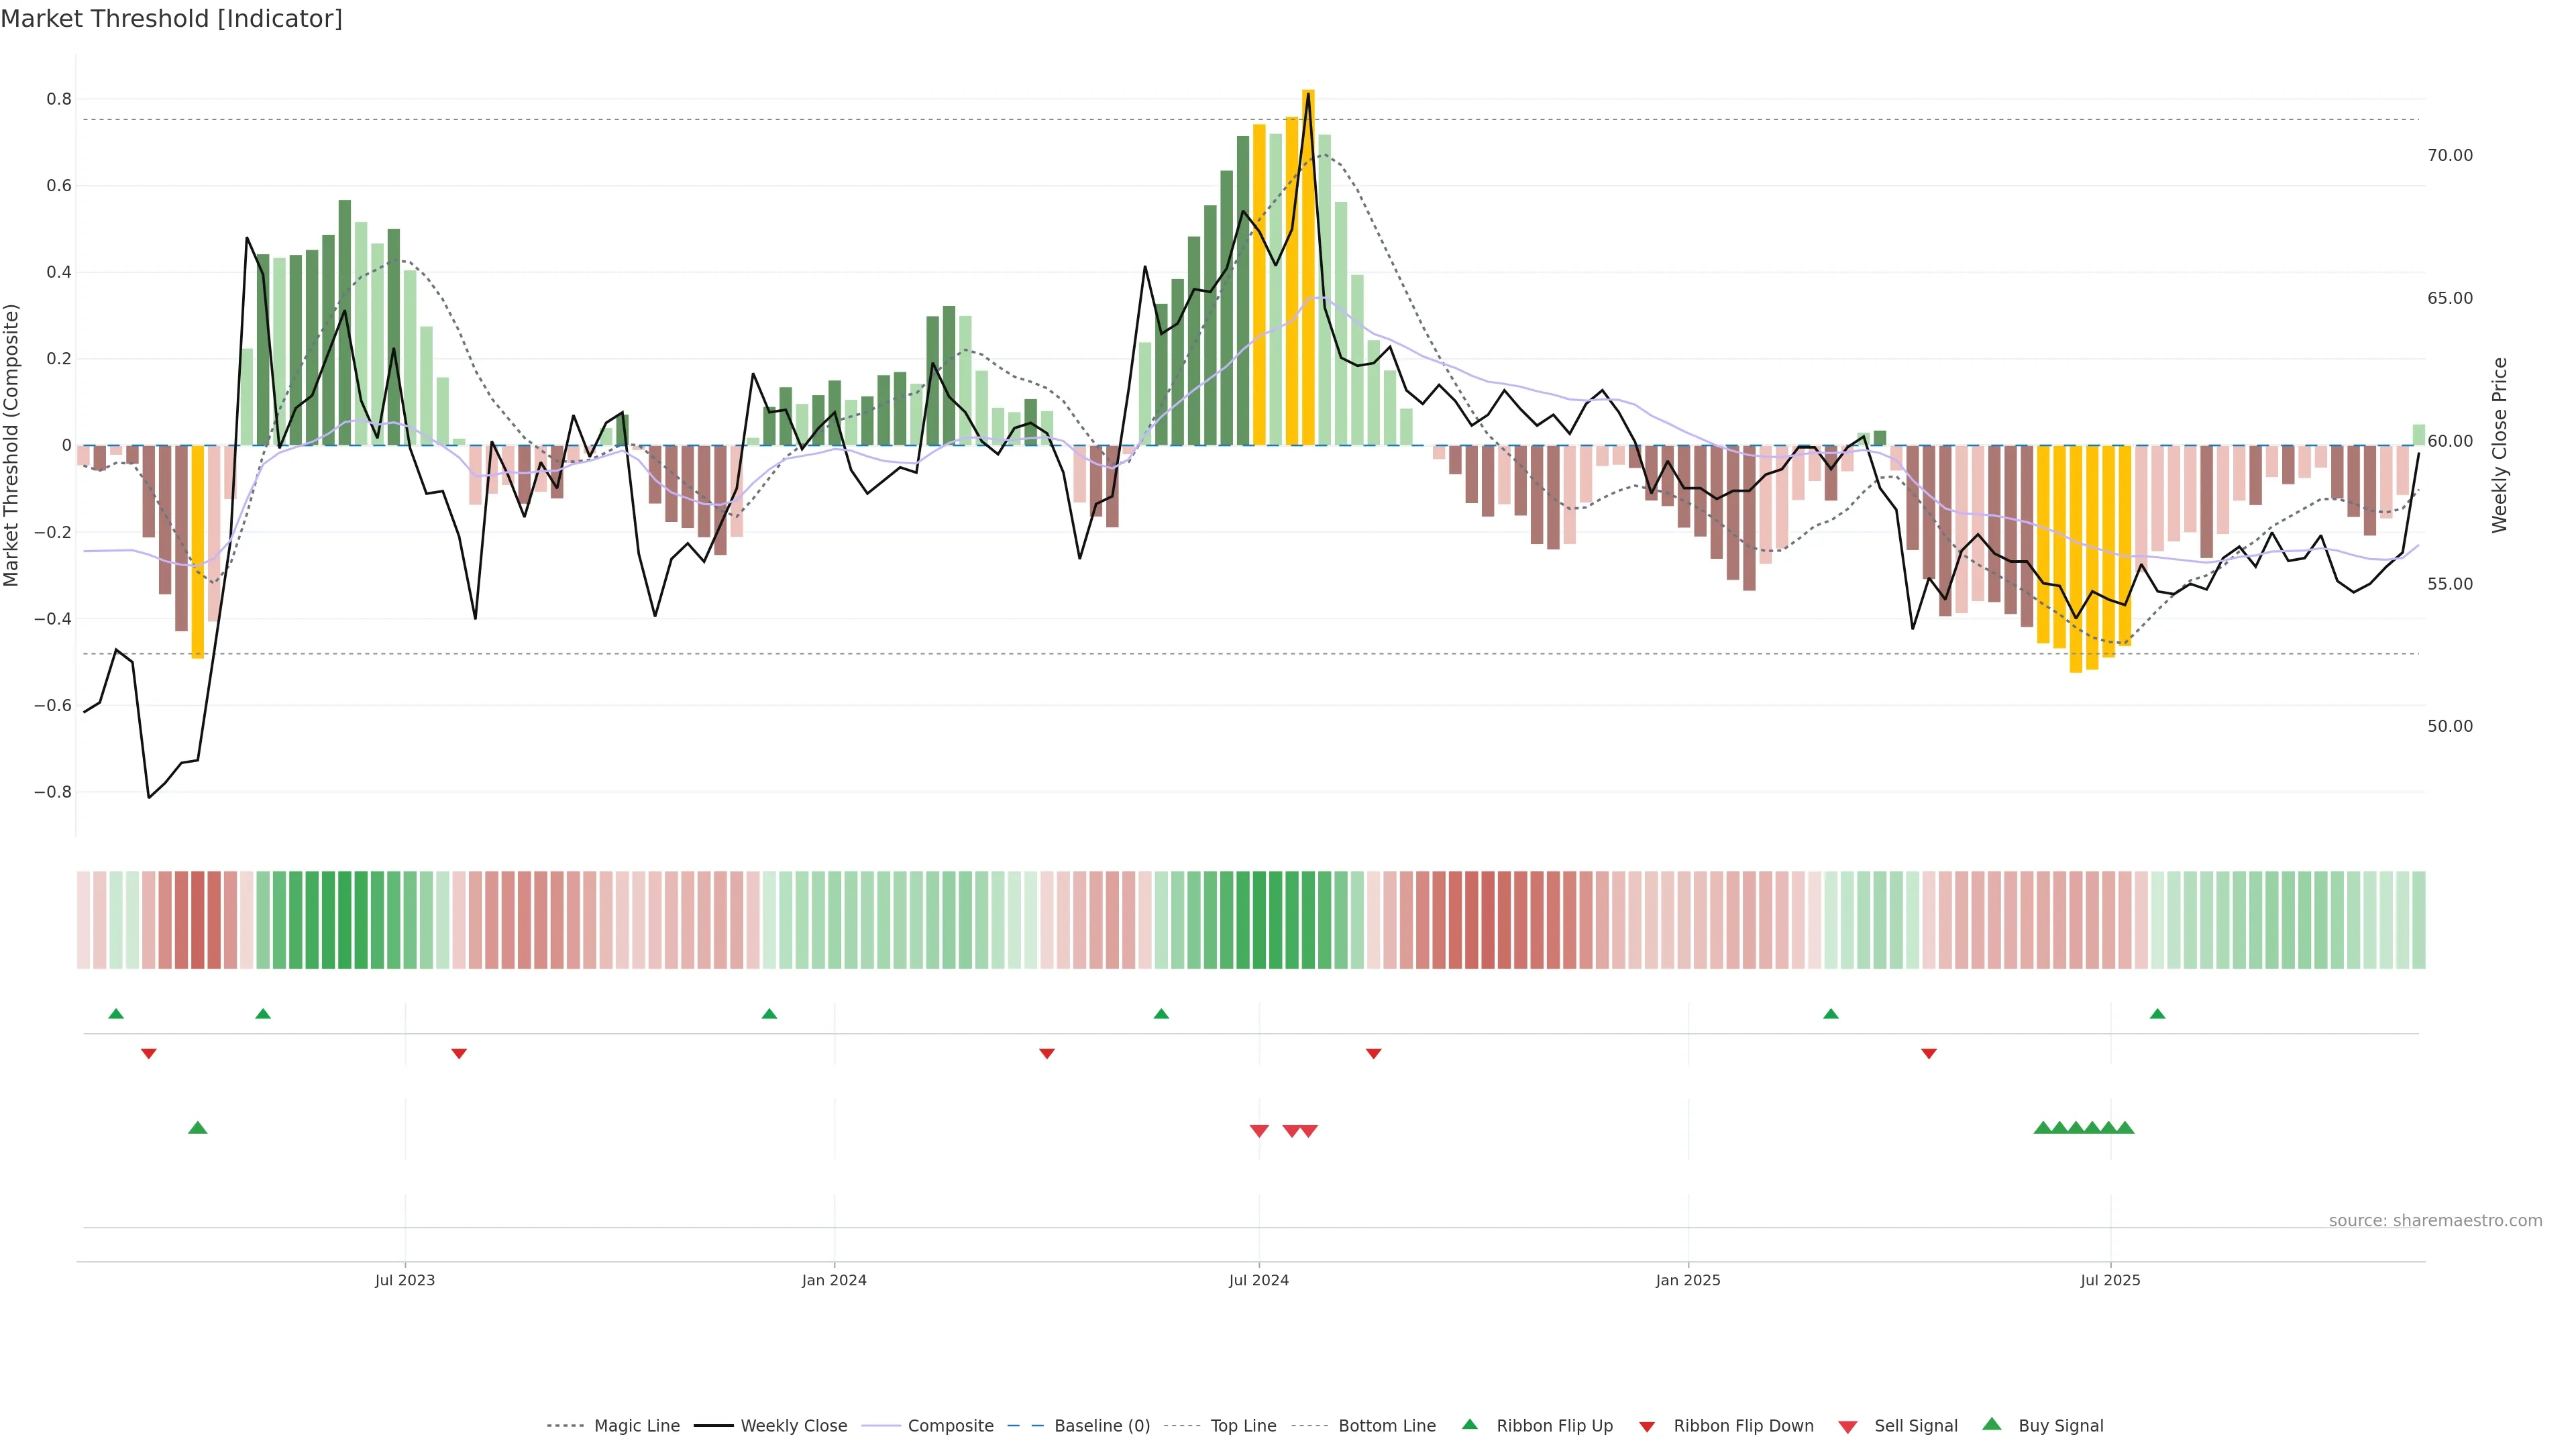Click the Sell Signal legend entry
Screen dimensions: 2576x1449
1915,1426
